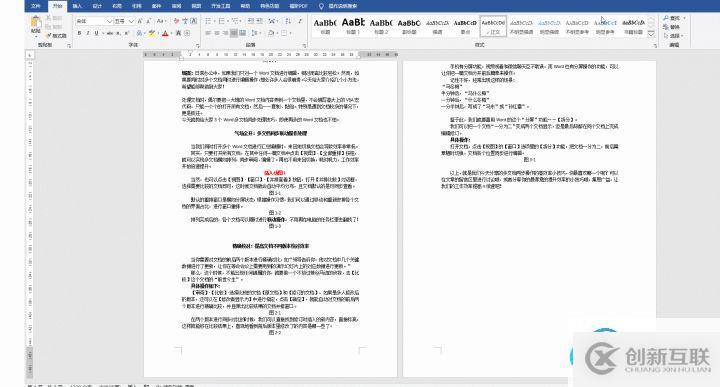Toggle underline formatting

pyautogui.click(x=96, y=34)
